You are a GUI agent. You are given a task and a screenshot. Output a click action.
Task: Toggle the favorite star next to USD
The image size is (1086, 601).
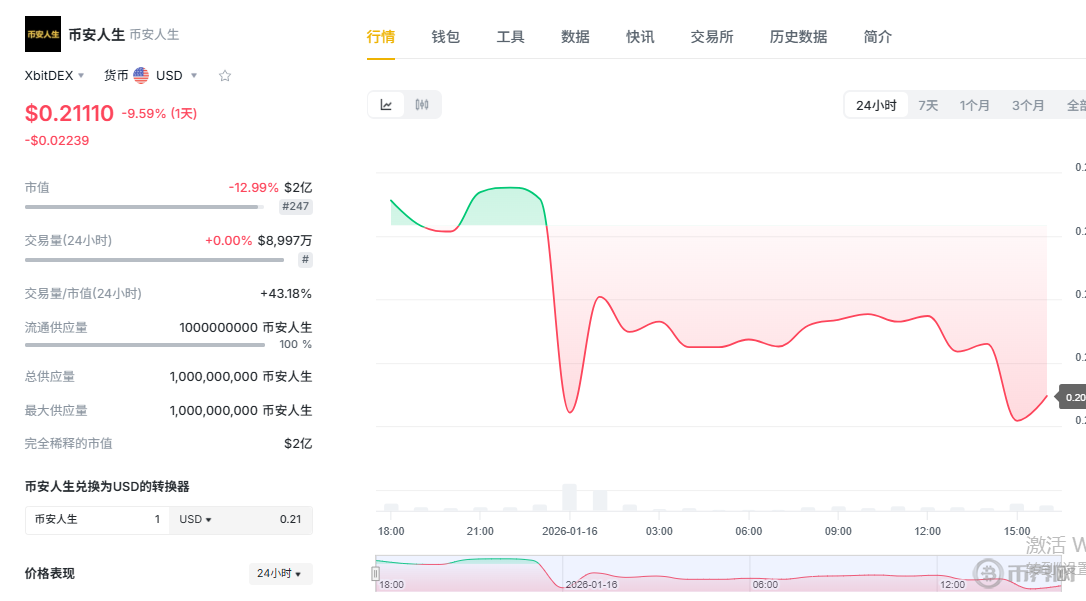point(224,74)
